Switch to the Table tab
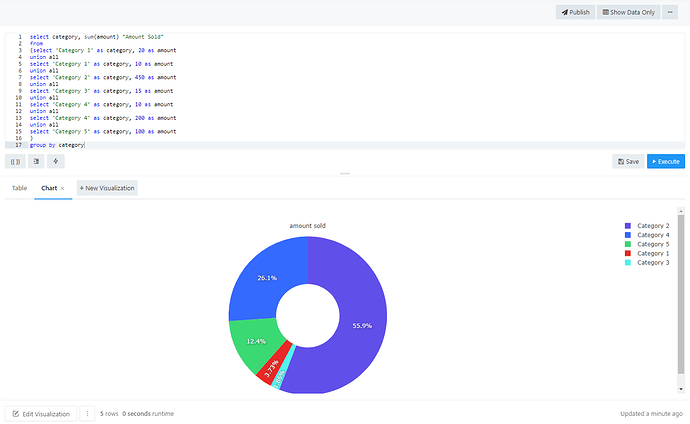Image resolution: width=690 pixels, height=424 pixels. point(19,188)
